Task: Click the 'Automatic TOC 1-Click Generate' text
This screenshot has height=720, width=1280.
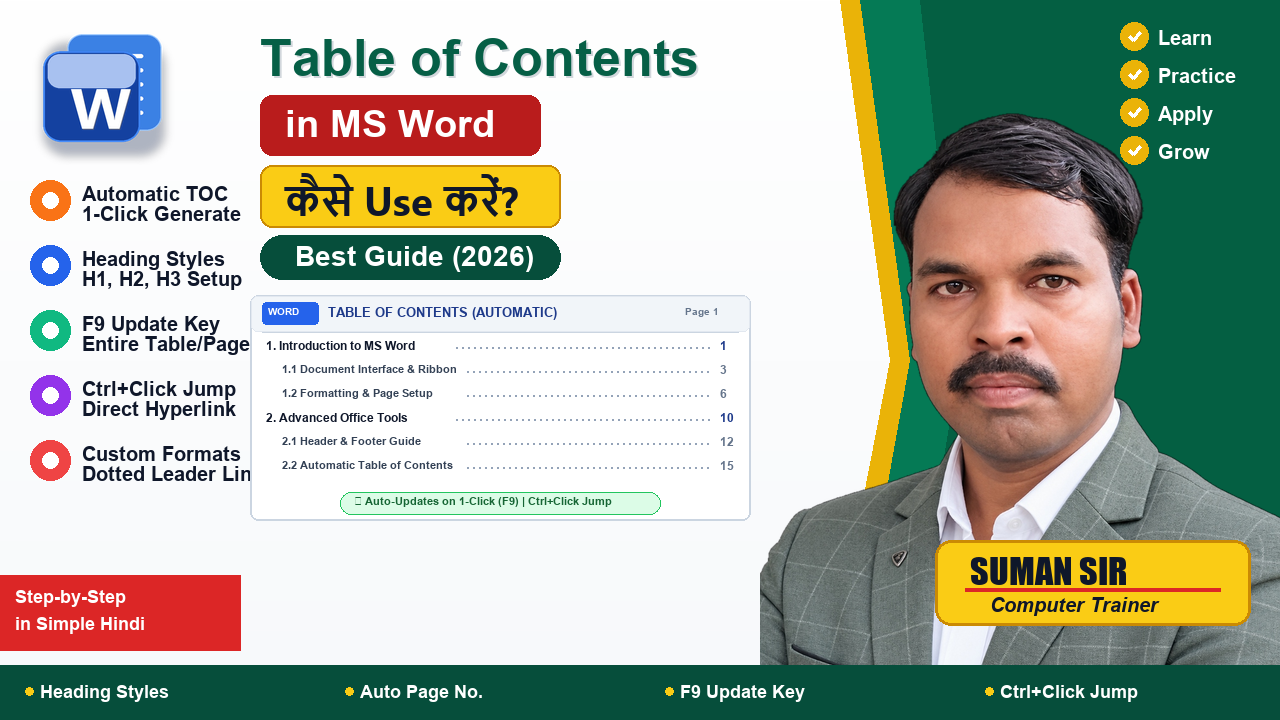Action: pyautogui.click(x=161, y=204)
